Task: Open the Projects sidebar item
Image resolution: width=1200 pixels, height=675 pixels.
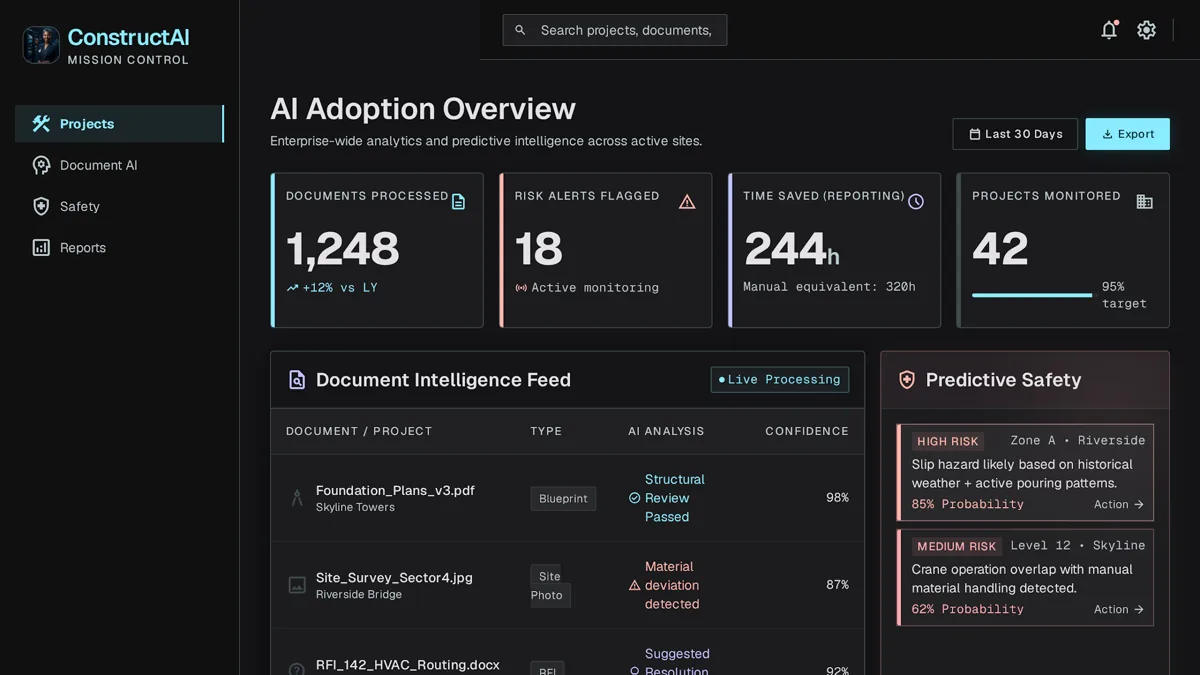Action: click(119, 124)
